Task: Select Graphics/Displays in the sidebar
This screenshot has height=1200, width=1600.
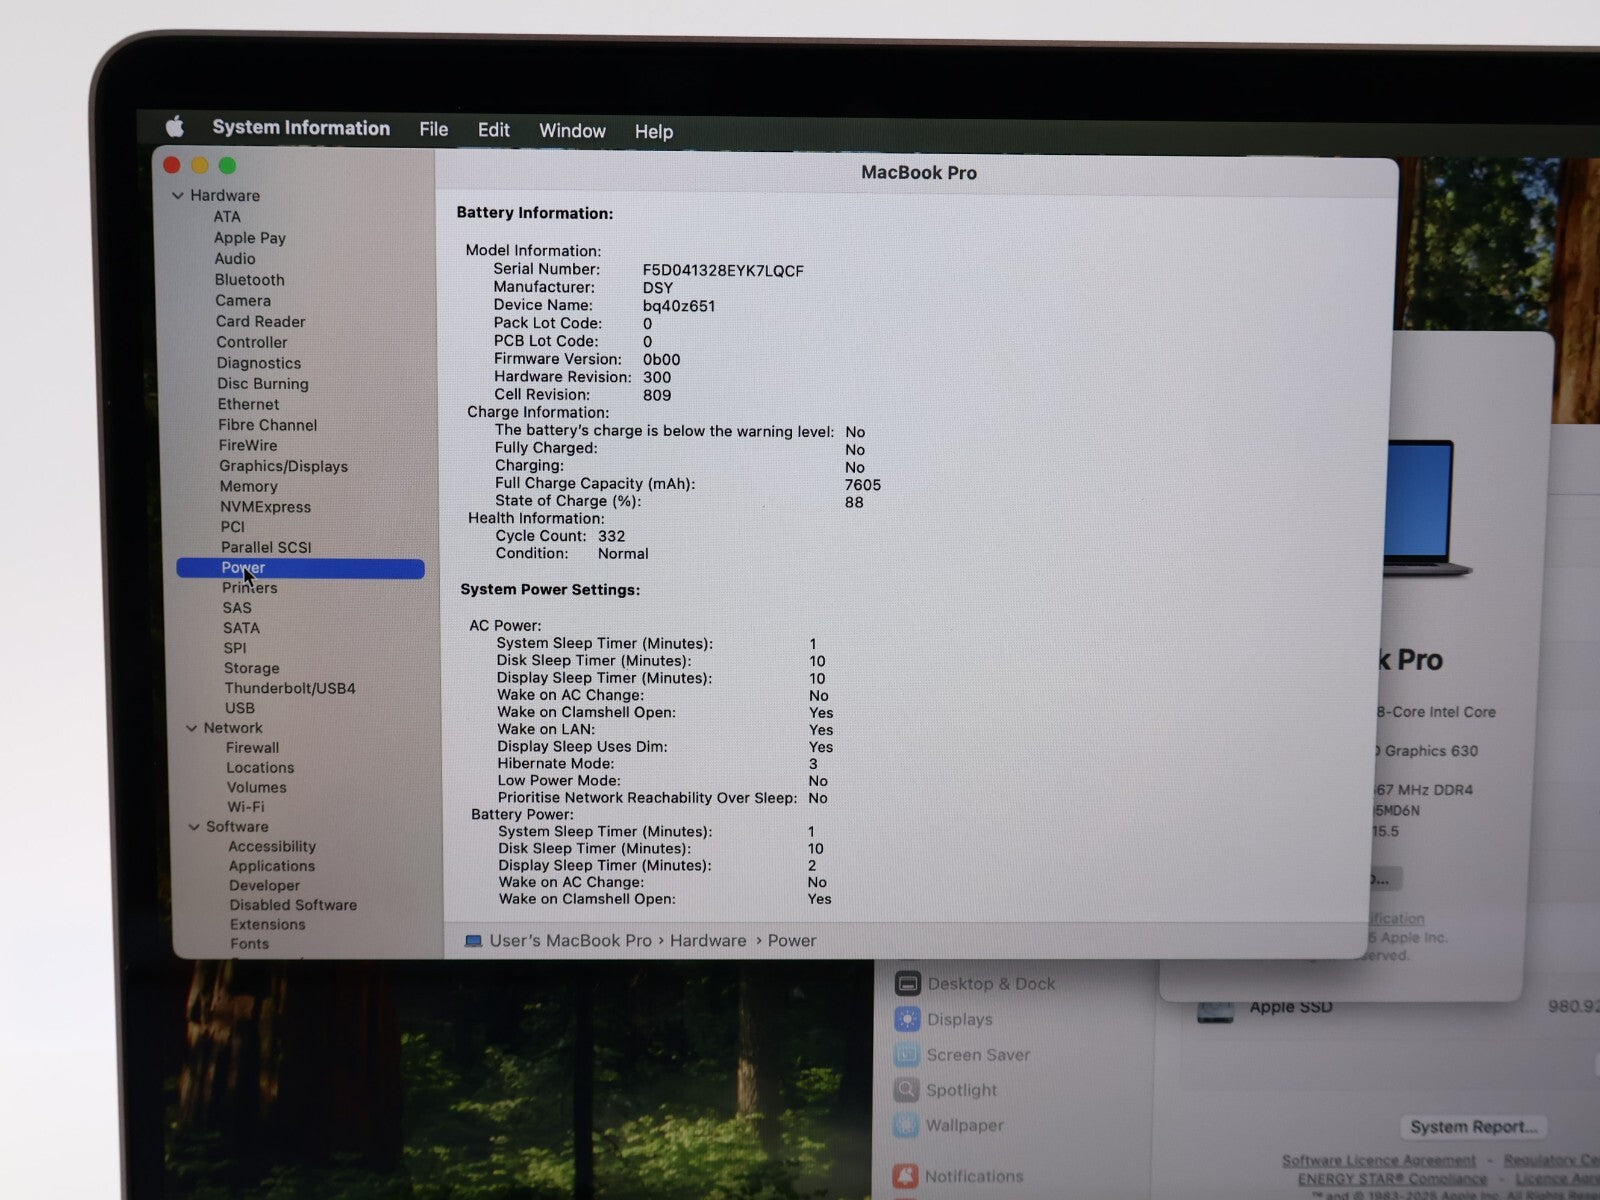Action: click(x=284, y=466)
